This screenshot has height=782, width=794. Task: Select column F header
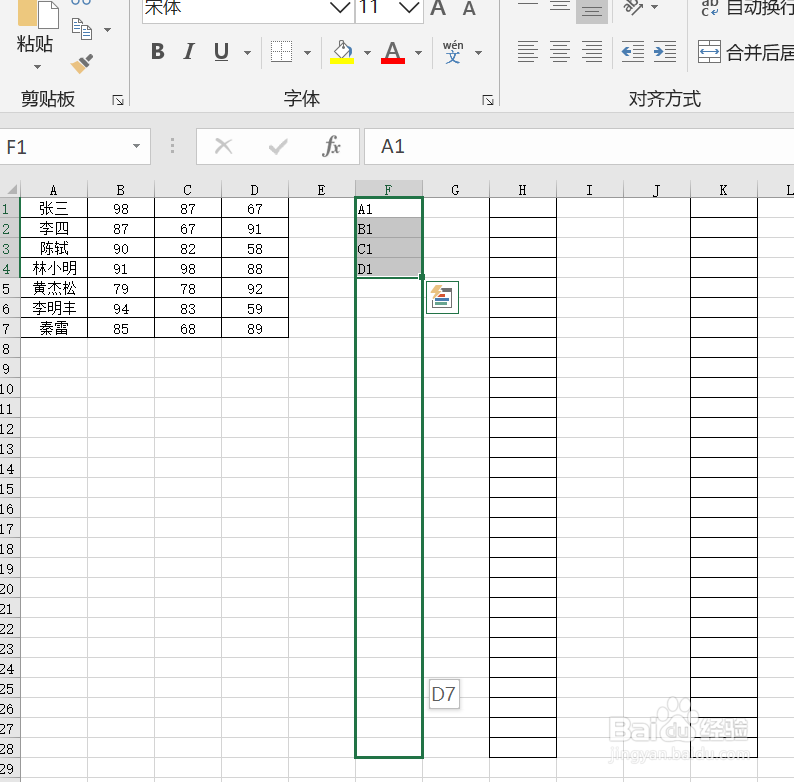(388, 189)
